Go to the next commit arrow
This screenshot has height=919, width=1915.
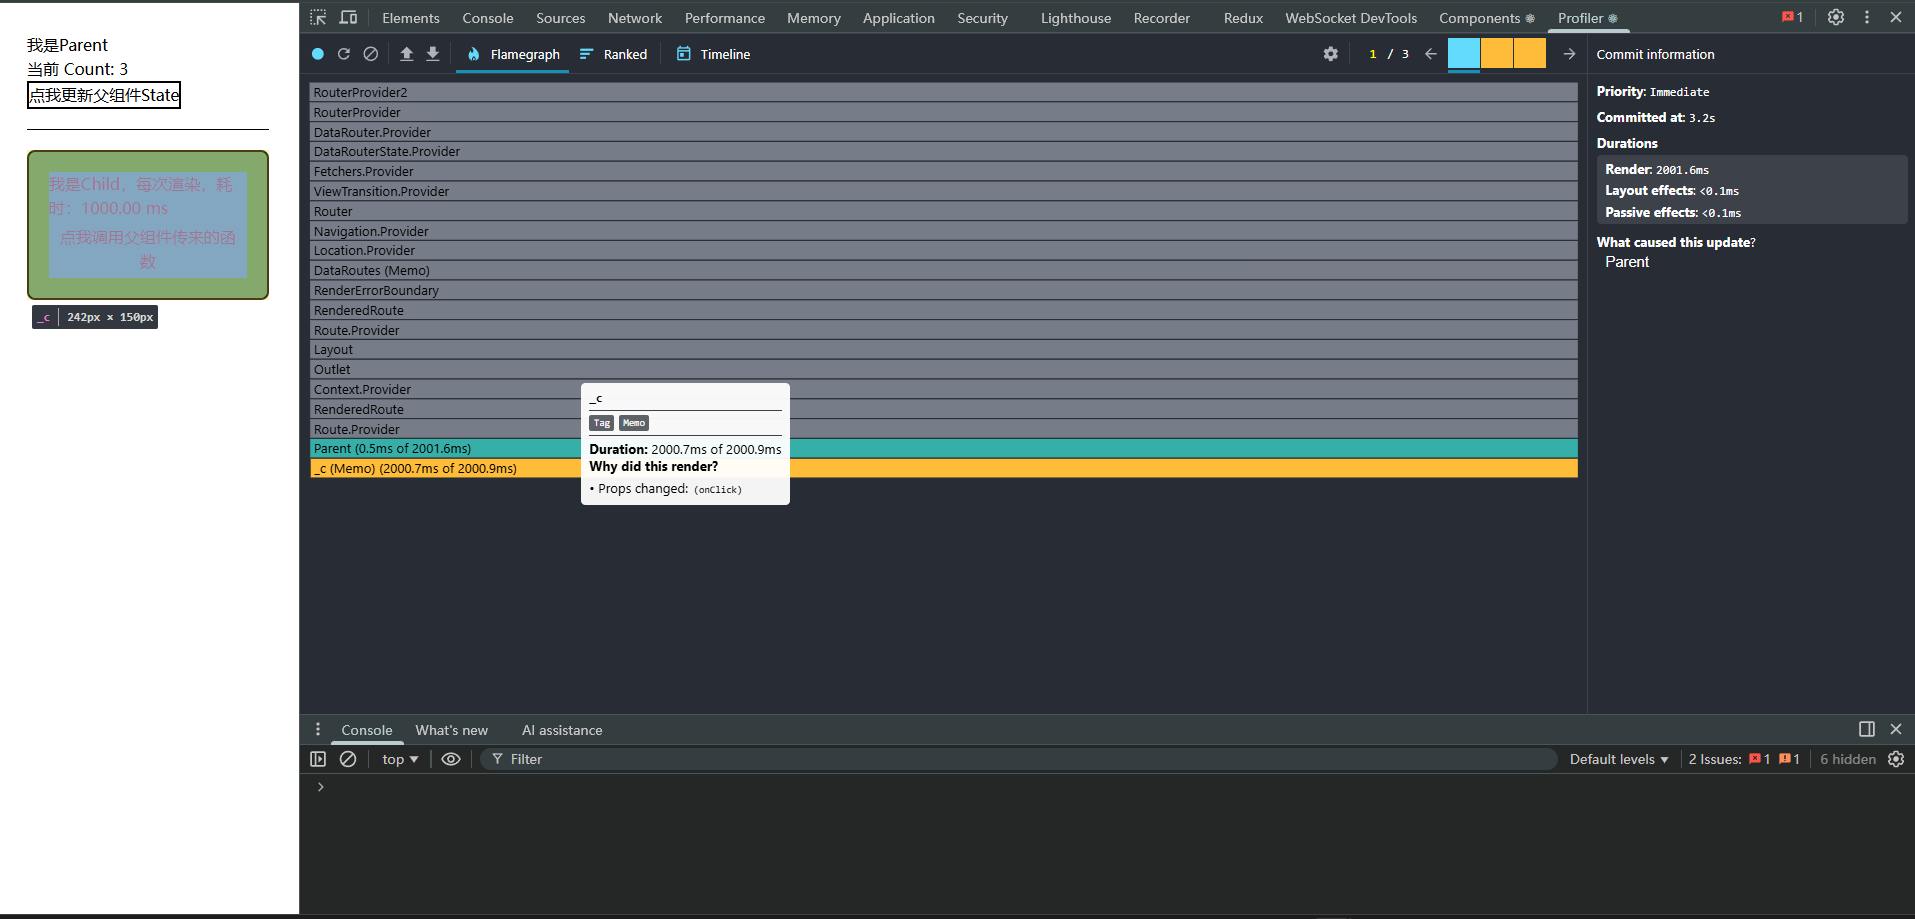click(x=1569, y=54)
